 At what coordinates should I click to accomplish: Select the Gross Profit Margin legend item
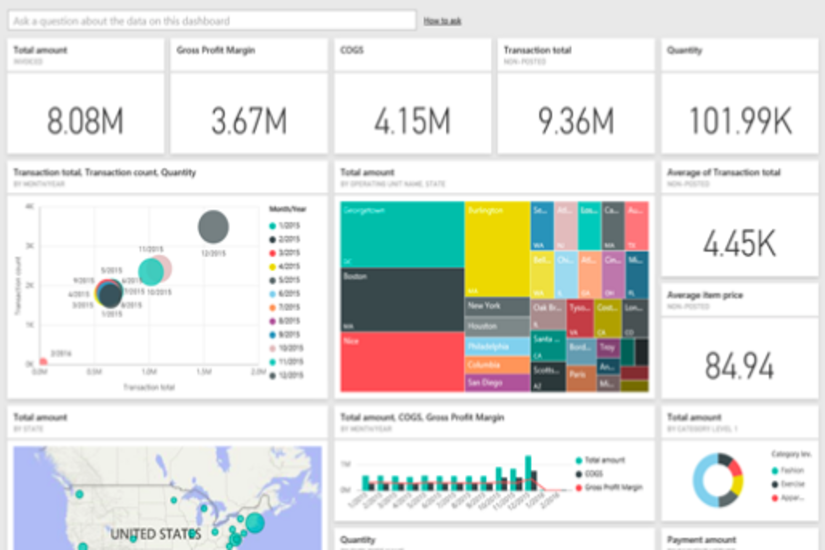point(609,488)
